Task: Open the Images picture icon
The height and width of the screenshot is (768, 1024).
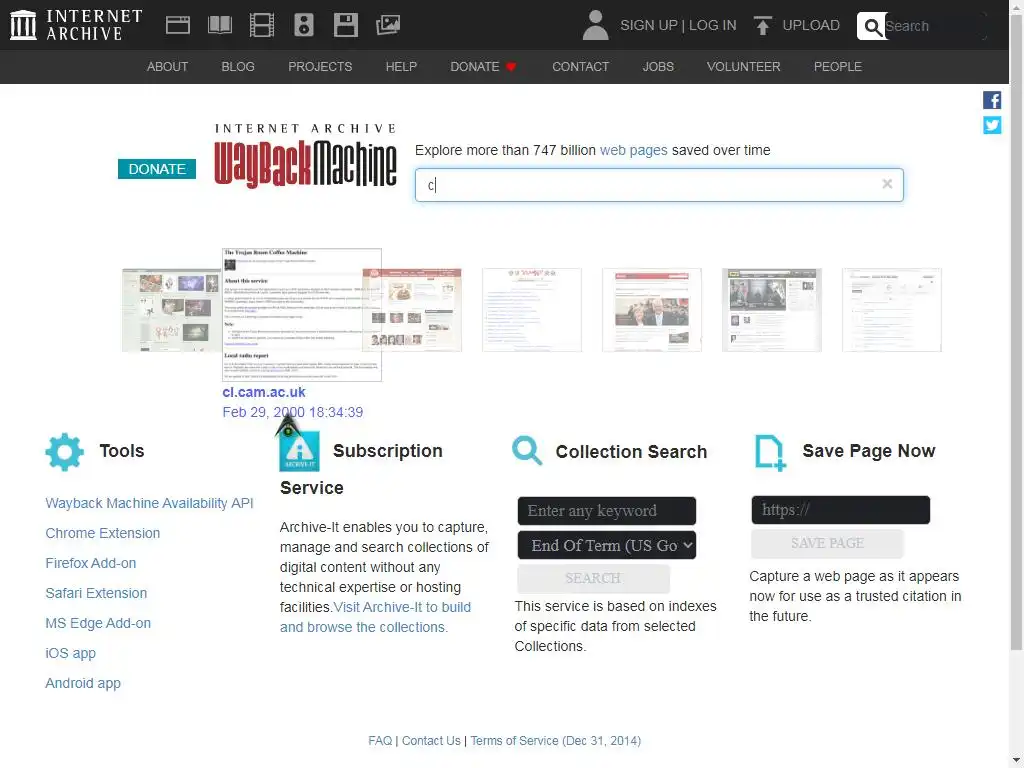Action: click(388, 25)
